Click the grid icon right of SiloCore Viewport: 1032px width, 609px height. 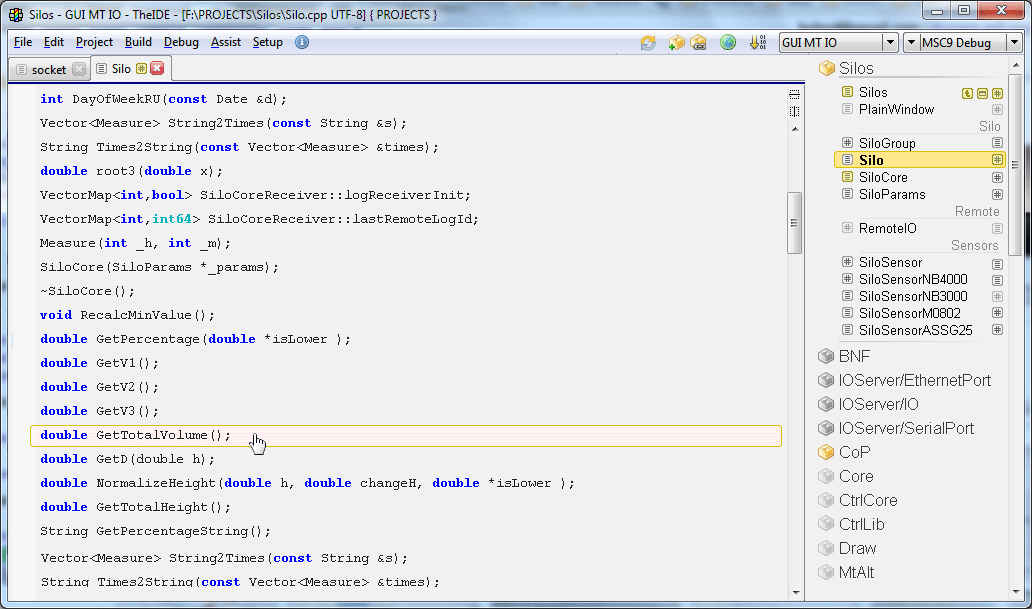(997, 177)
